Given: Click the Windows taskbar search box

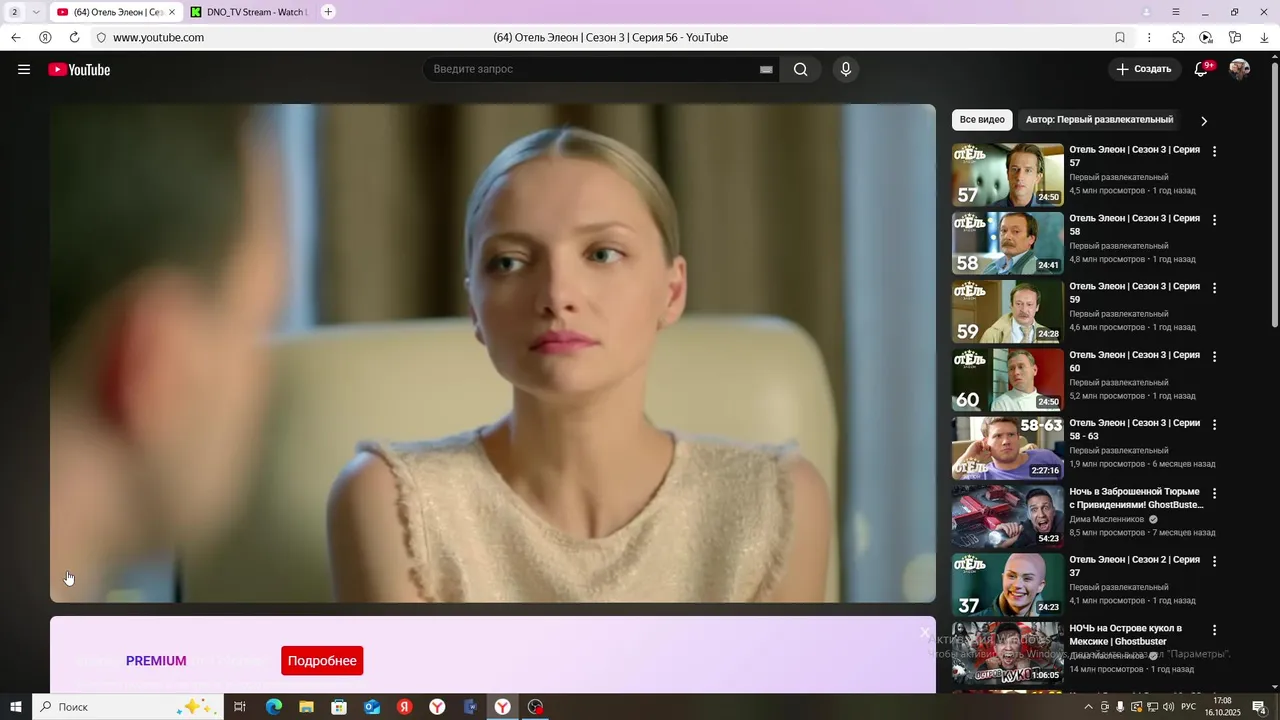Looking at the screenshot, I should 126,707.
